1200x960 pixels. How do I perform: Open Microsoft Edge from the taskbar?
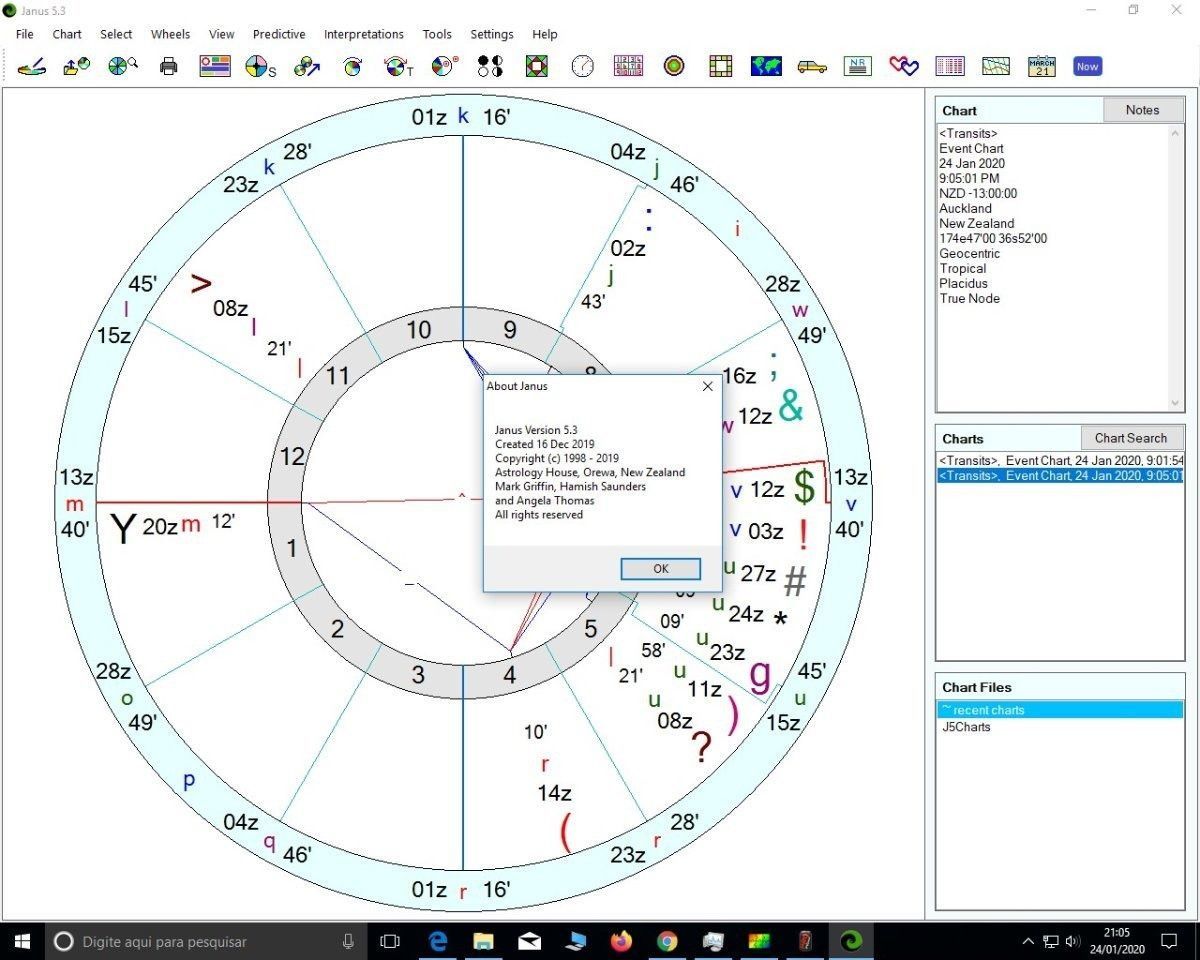pos(437,941)
